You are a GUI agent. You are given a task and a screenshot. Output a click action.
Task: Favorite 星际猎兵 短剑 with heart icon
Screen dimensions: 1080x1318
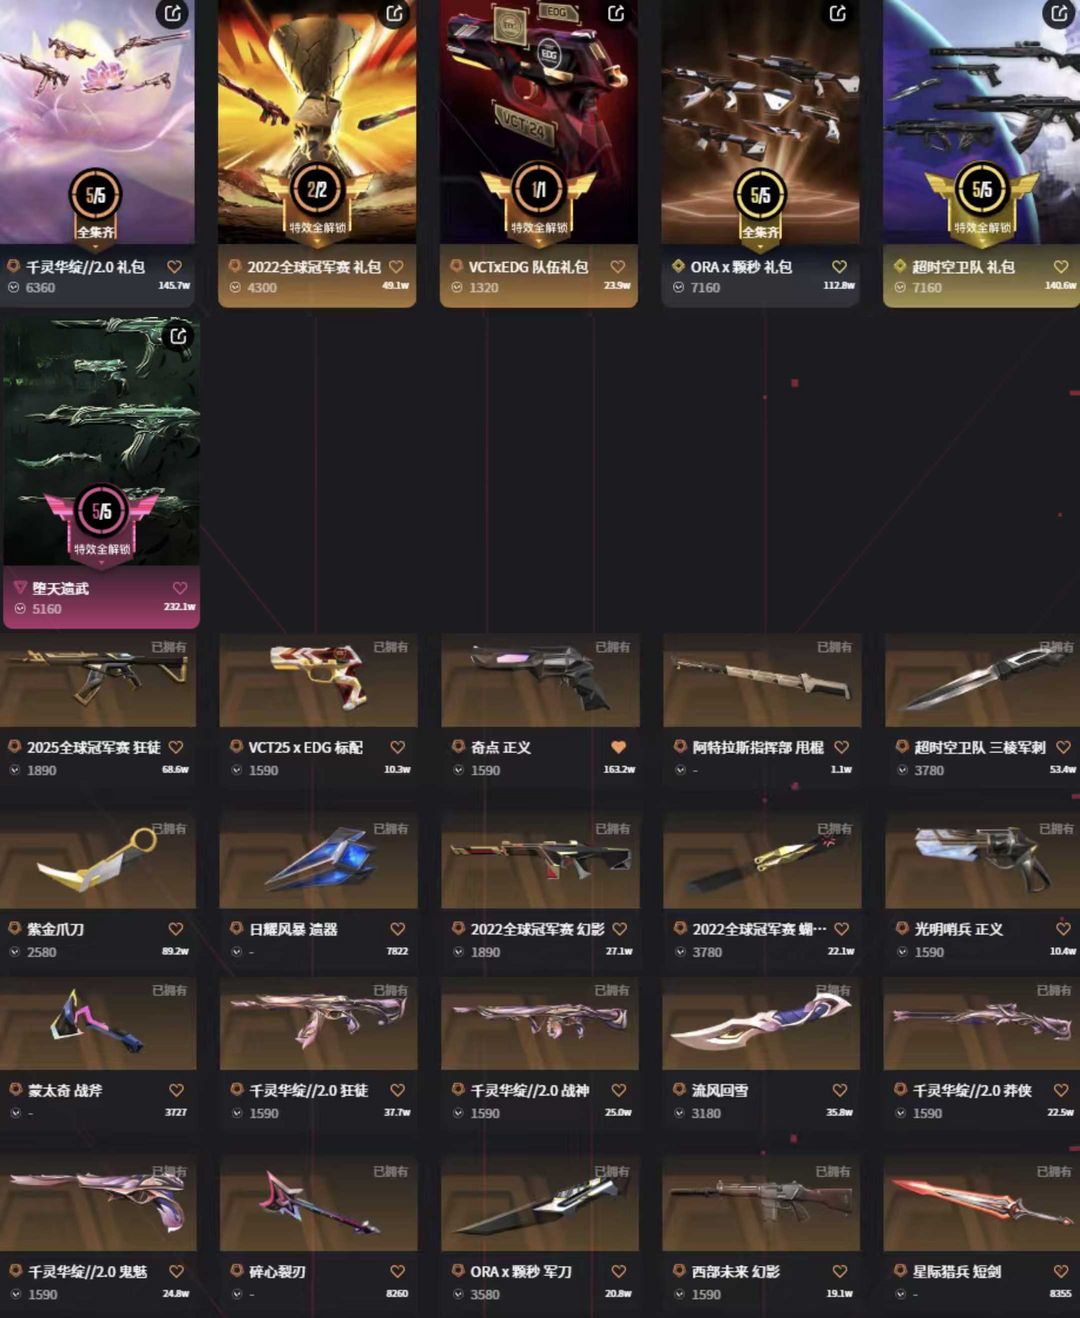1061,1271
